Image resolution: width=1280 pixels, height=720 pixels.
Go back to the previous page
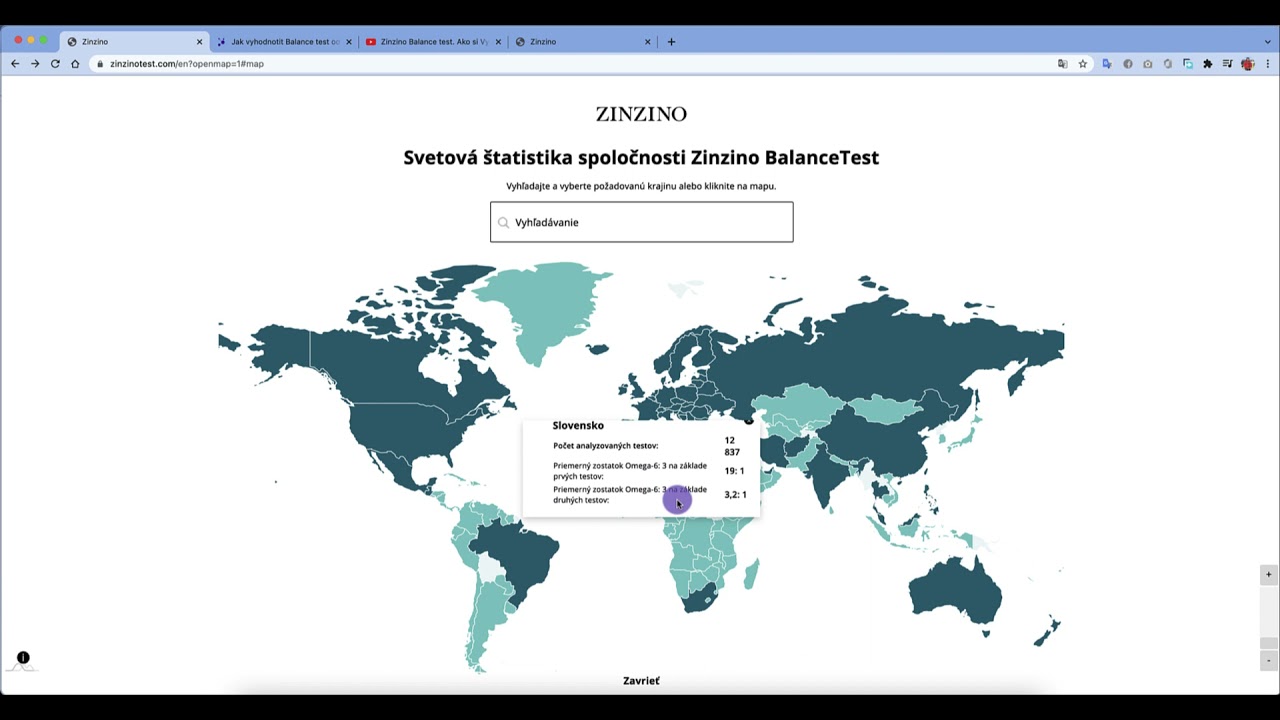[15, 64]
